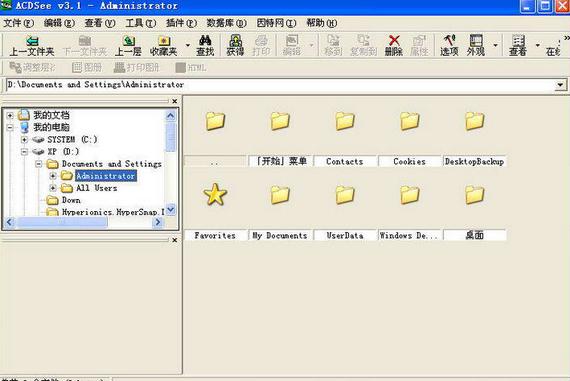Expand the SYSTEM (C:) drive node
The height and width of the screenshot is (381, 570).
(x=24, y=140)
